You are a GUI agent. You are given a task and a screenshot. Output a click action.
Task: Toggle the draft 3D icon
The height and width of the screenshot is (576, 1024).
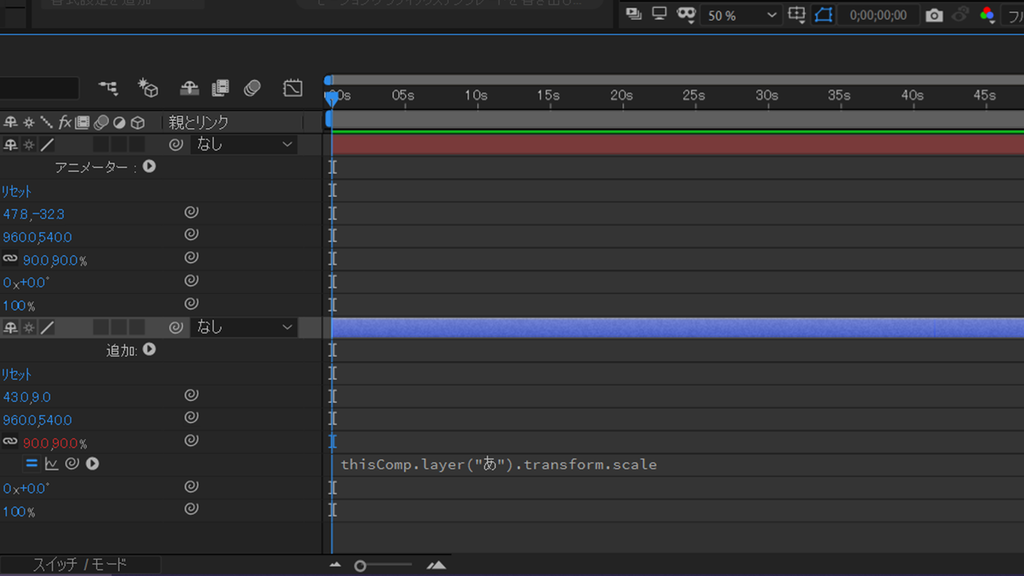tap(148, 88)
